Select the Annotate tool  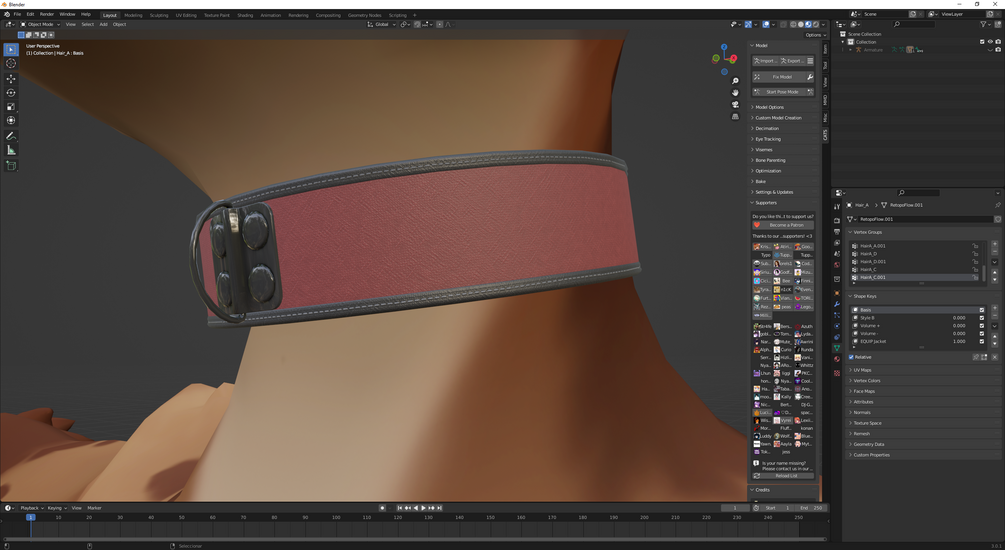click(x=11, y=136)
